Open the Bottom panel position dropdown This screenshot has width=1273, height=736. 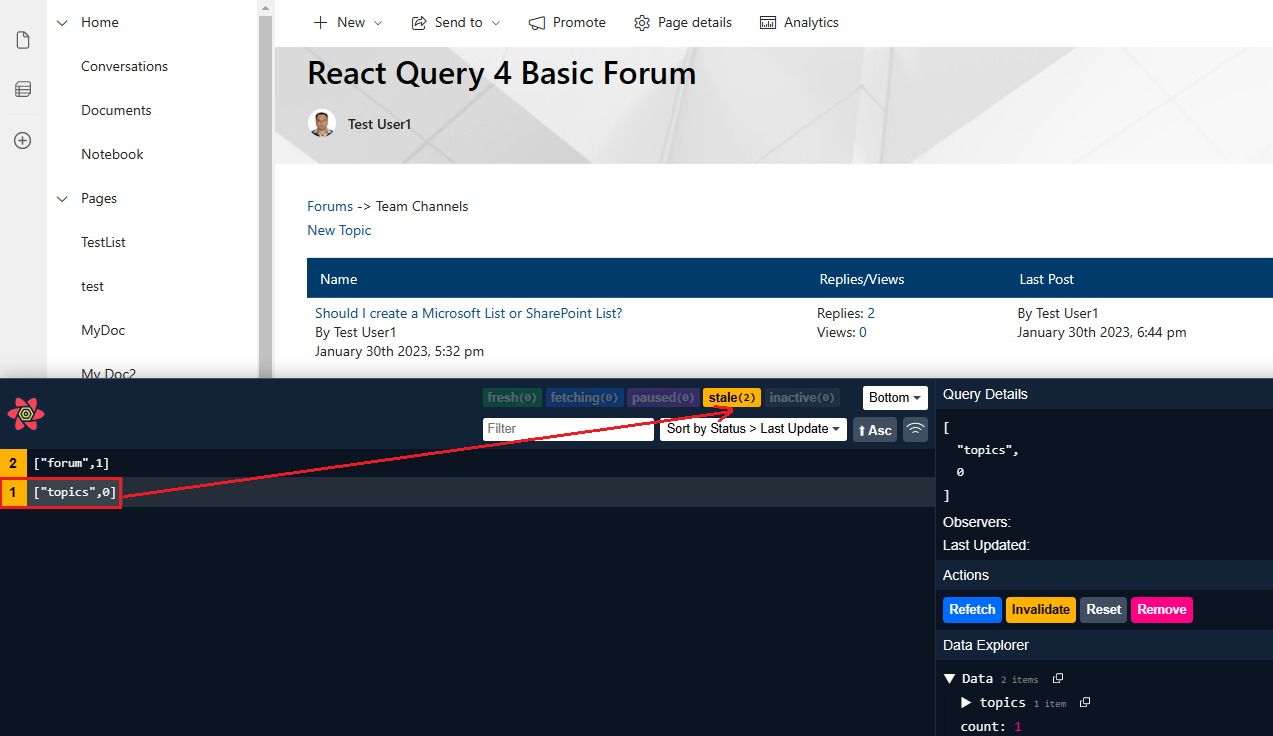pyautogui.click(x=895, y=398)
